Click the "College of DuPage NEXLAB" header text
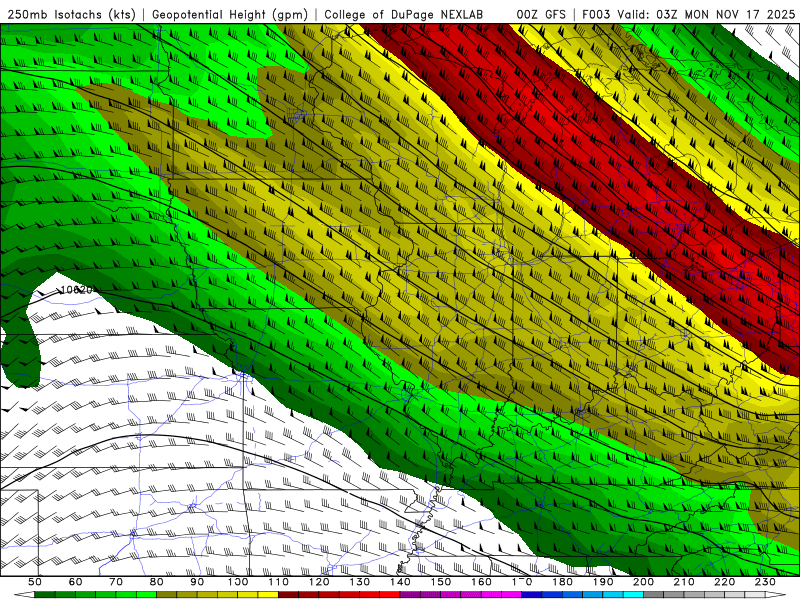This screenshot has width=800, height=600. [404, 14]
